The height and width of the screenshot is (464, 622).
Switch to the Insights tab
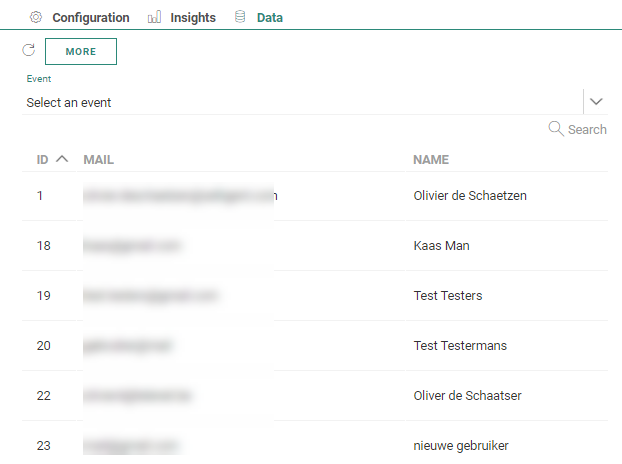193,17
